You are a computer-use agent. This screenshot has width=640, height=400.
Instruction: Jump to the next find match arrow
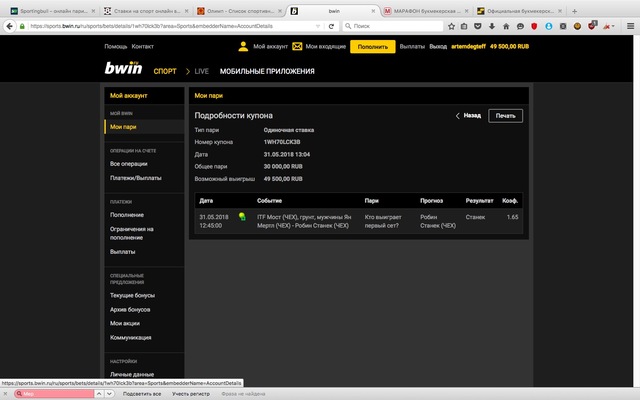pos(109,394)
